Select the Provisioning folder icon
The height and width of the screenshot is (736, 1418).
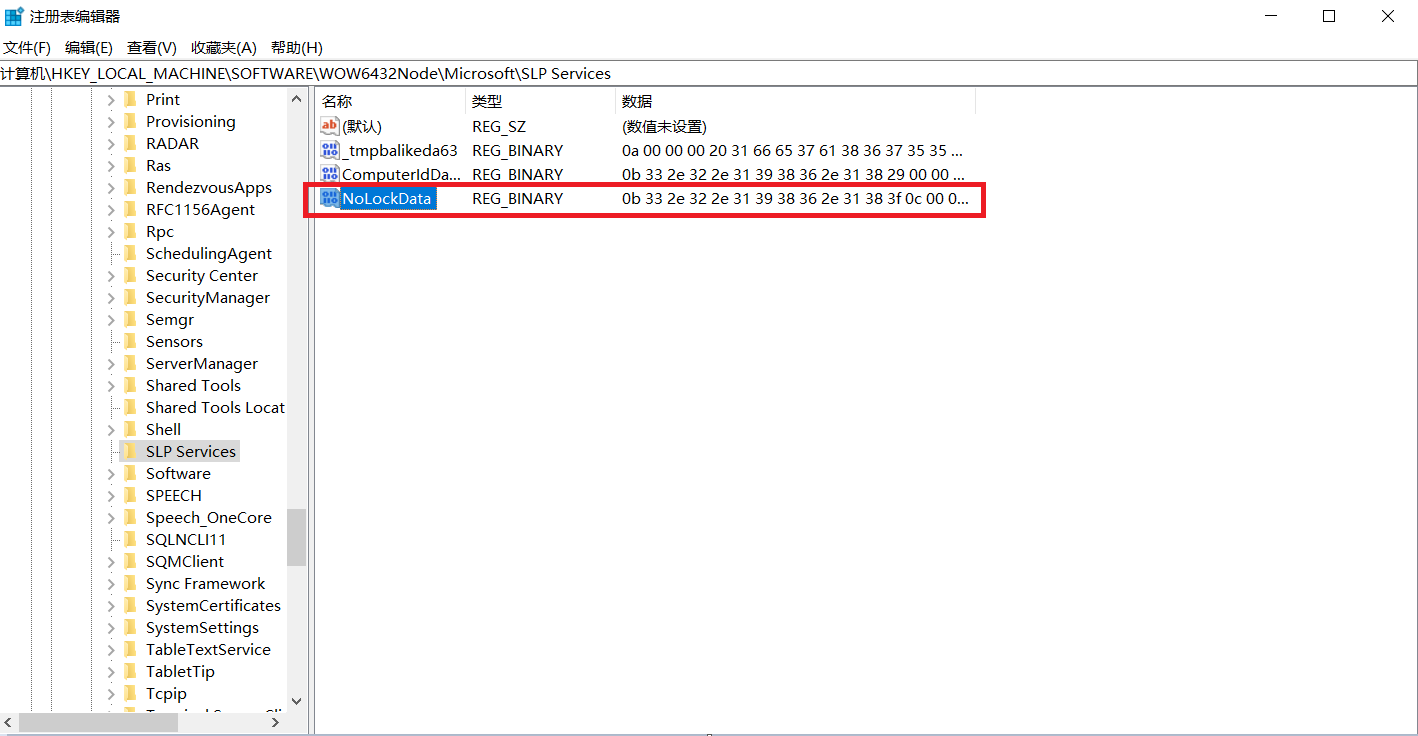(x=130, y=122)
